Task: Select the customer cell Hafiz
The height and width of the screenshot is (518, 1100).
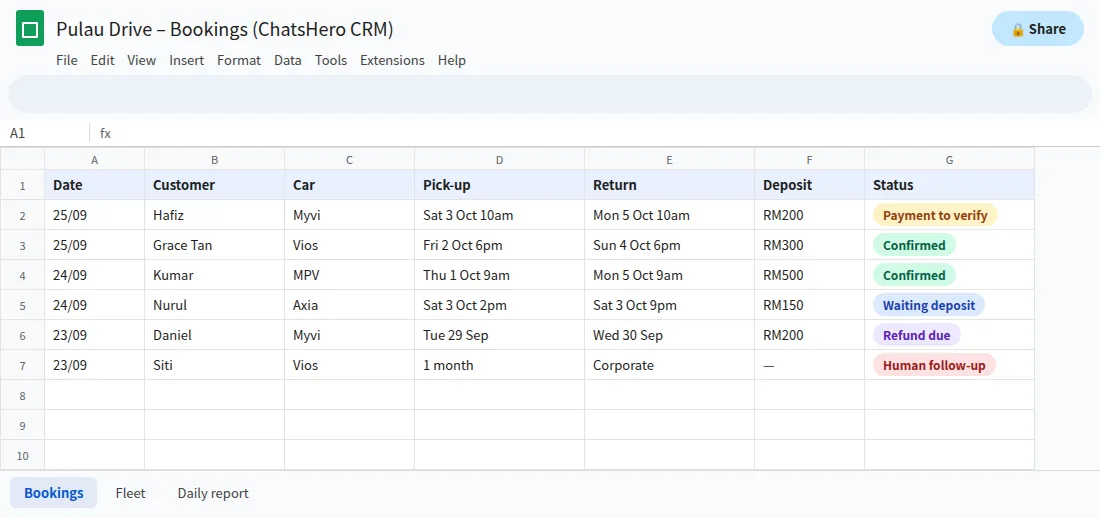Action: pyautogui.click(x=215, y=215)
